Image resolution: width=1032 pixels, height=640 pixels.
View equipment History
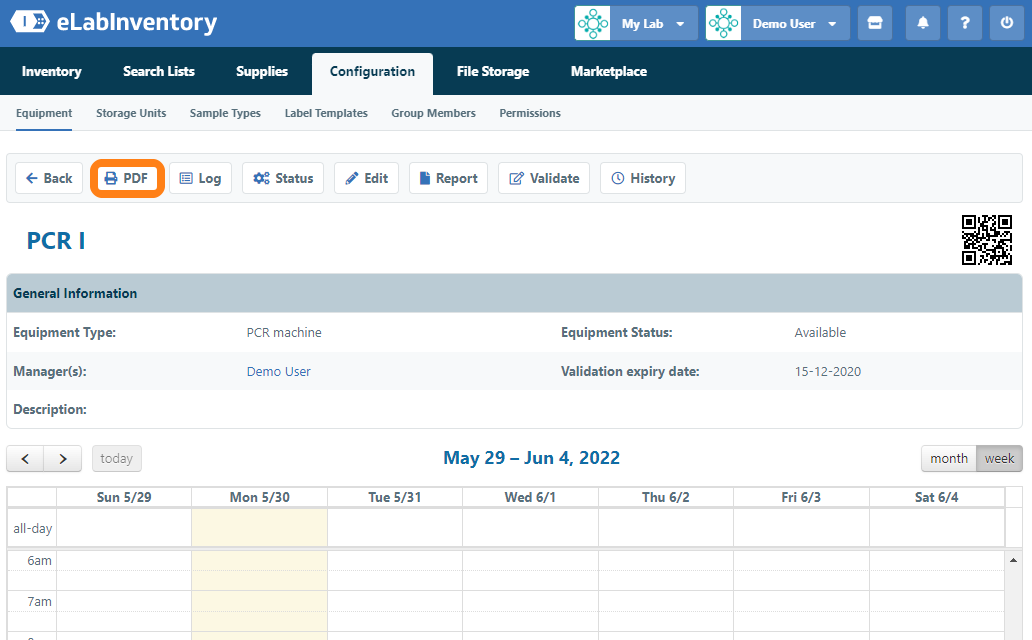(x=642, y=178)
